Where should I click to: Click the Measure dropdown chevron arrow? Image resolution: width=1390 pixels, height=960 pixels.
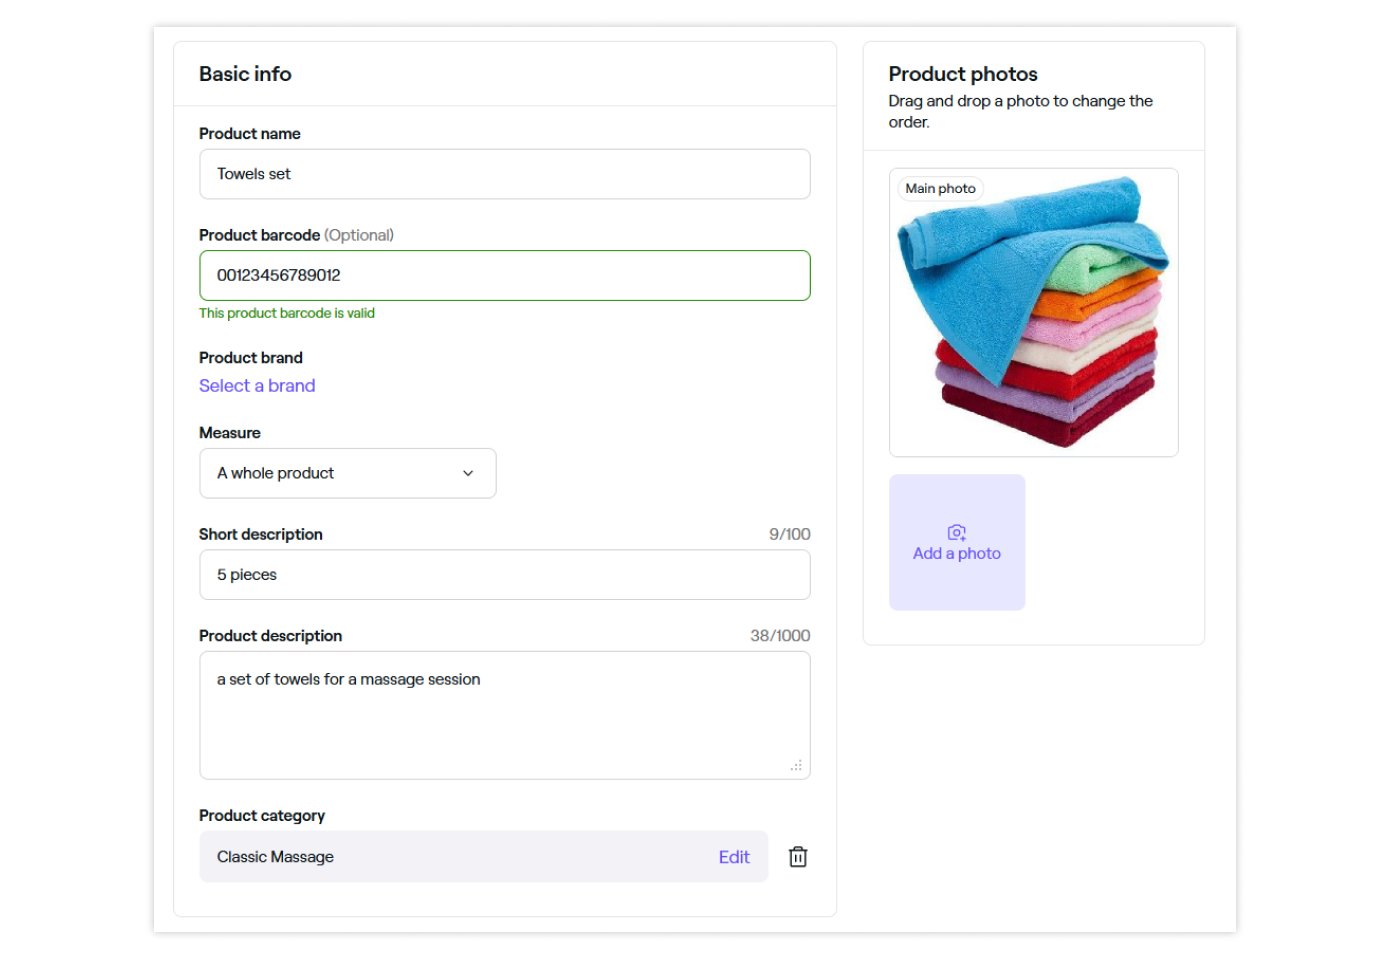tap(468, 474)
